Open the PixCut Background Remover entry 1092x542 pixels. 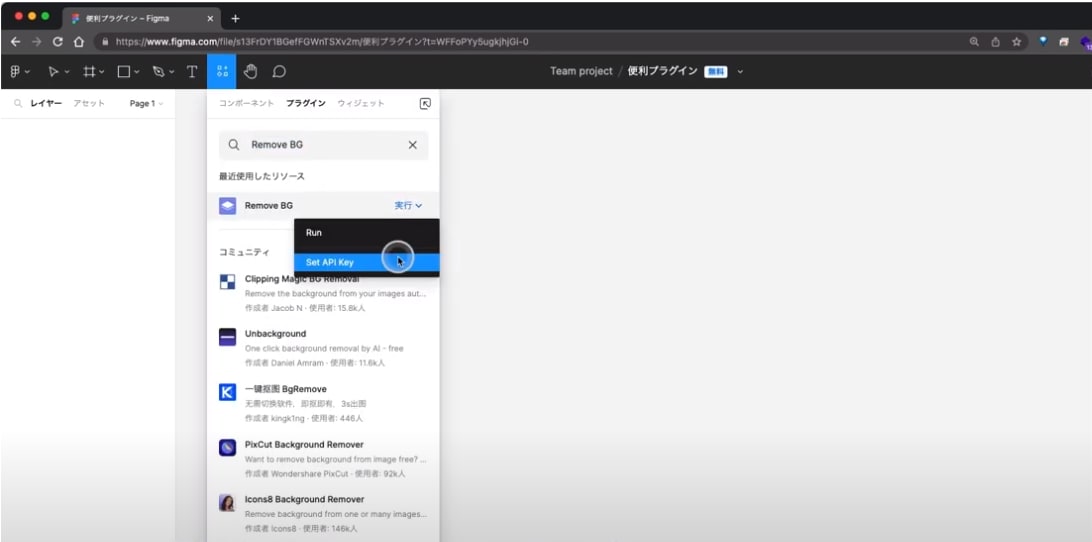tap(323, 459)
